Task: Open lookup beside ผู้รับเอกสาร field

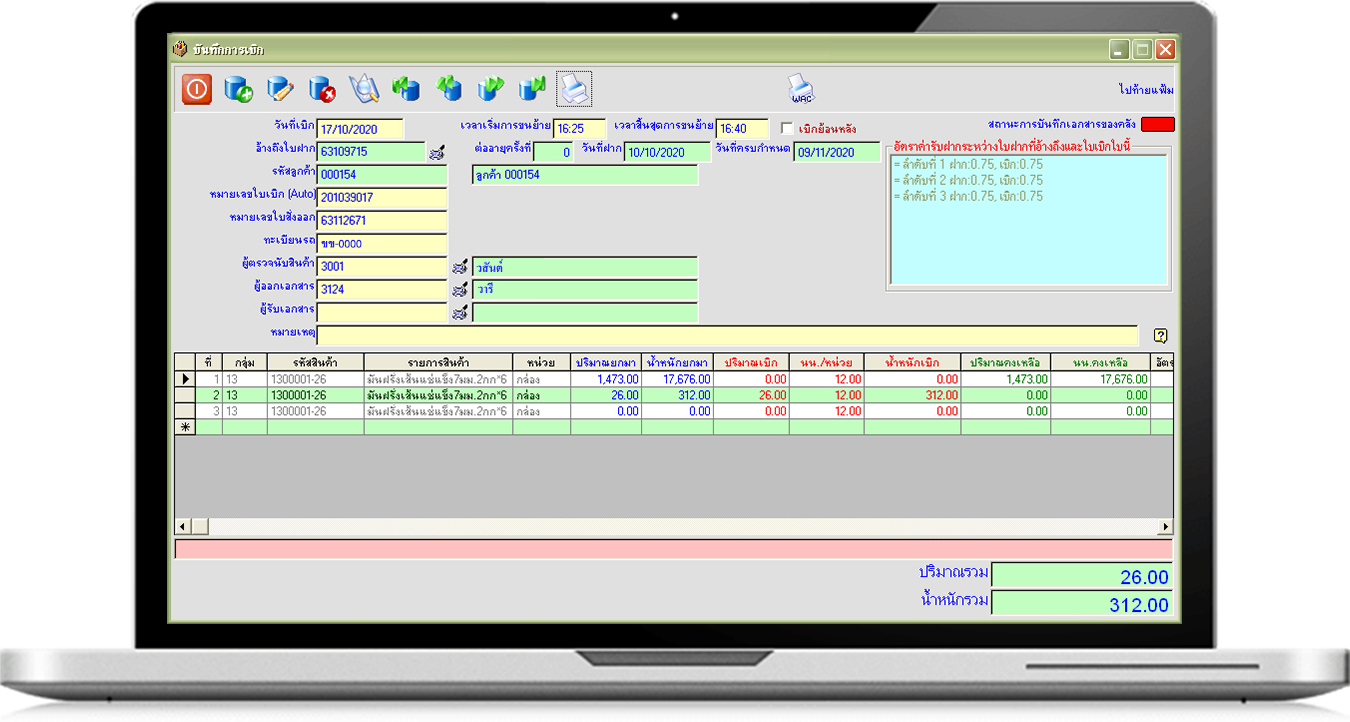Action: 460,313
